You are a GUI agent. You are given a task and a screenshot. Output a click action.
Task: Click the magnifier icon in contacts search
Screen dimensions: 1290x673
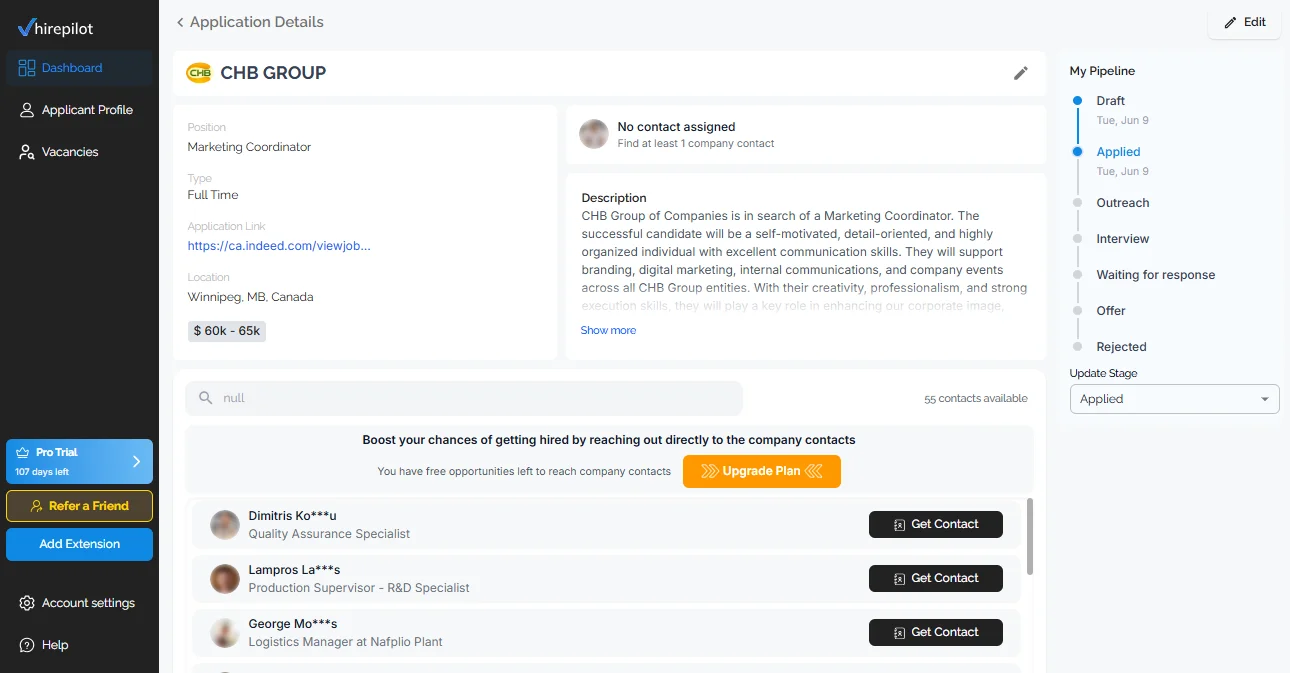[206, 398]
